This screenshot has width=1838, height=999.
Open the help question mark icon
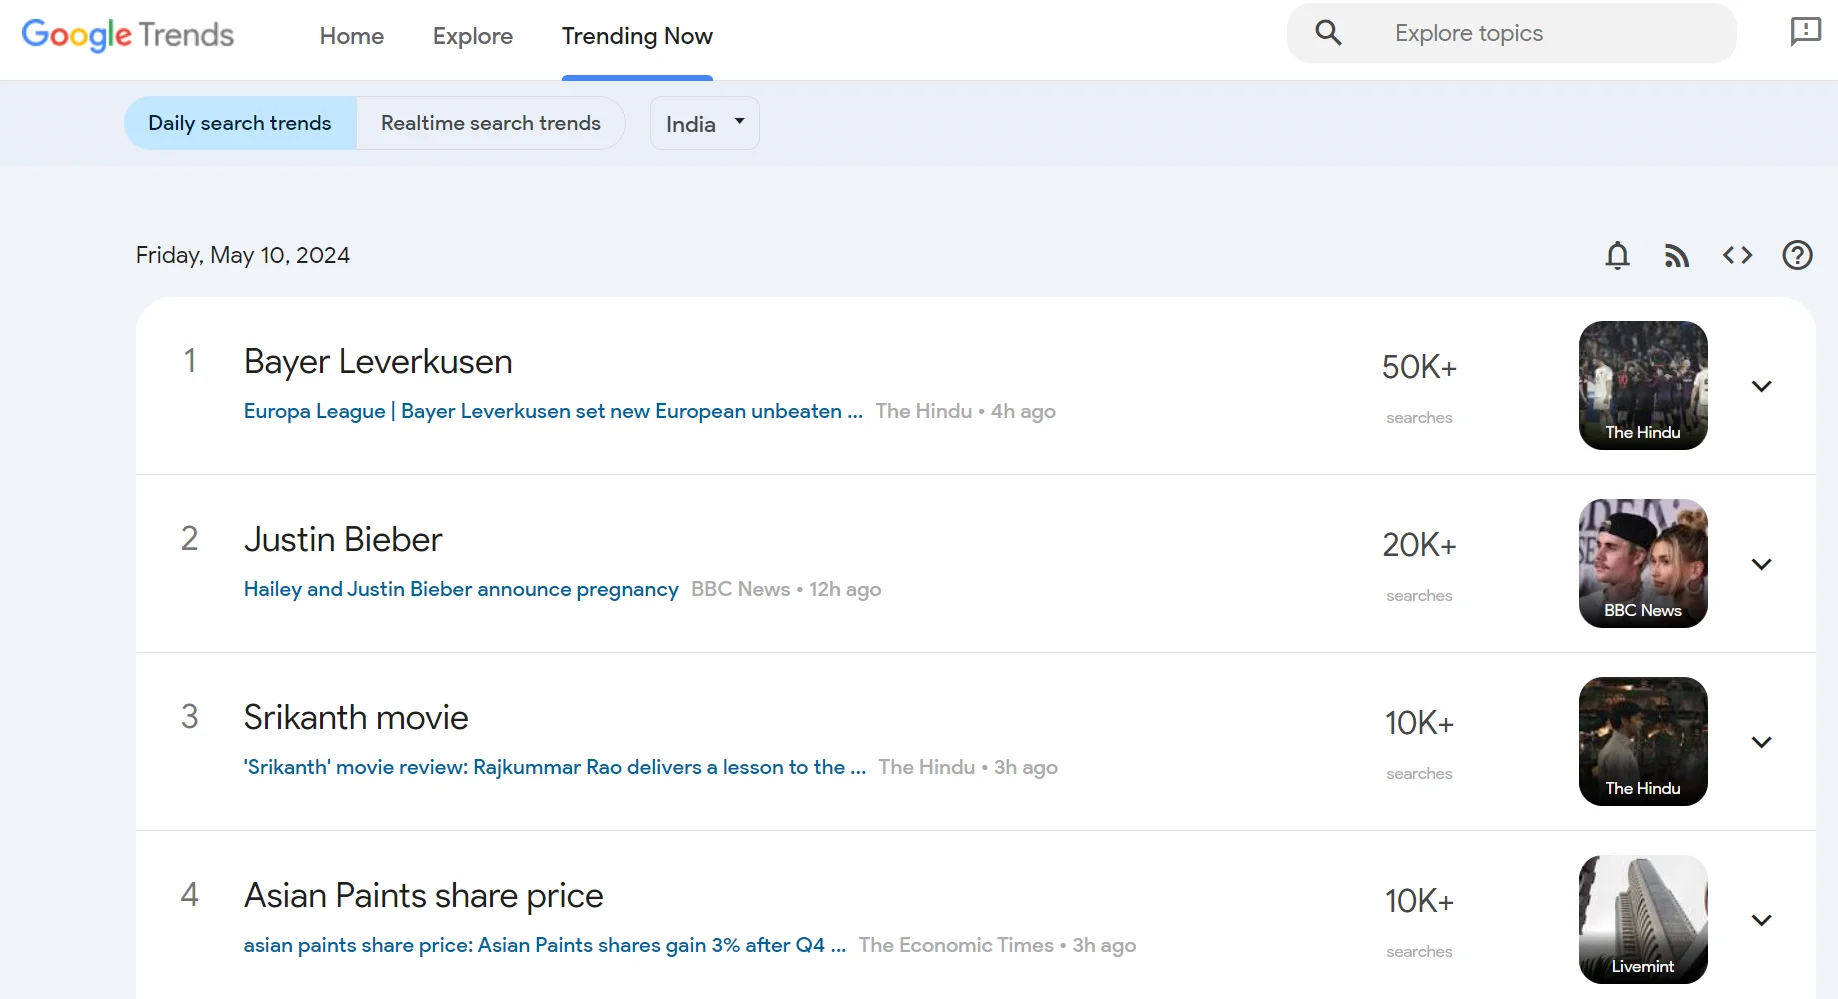[1797, 256]
